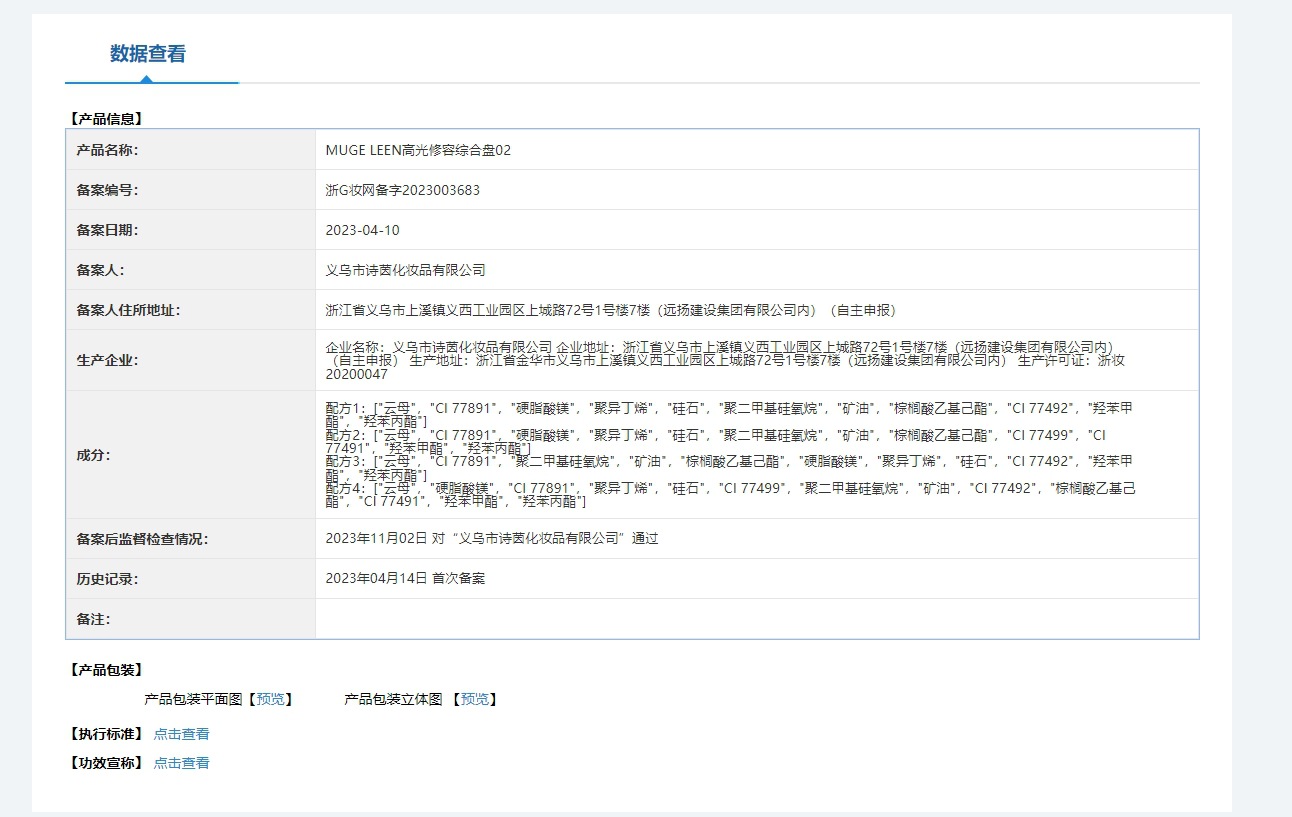
Task: Click the 生产企业 row label
Action: point(107,360)
